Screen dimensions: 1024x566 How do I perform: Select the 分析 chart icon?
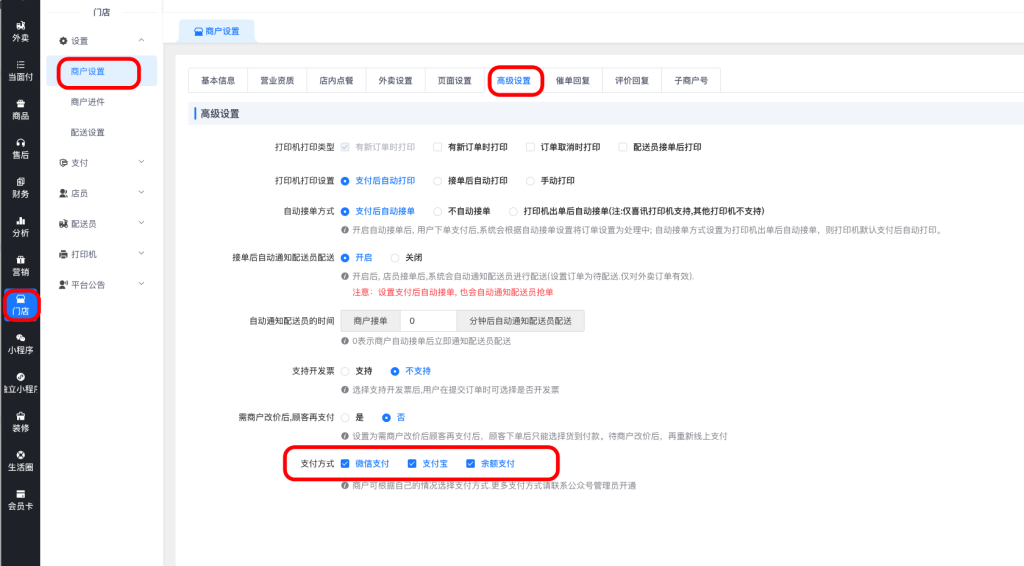pos(20,226)
